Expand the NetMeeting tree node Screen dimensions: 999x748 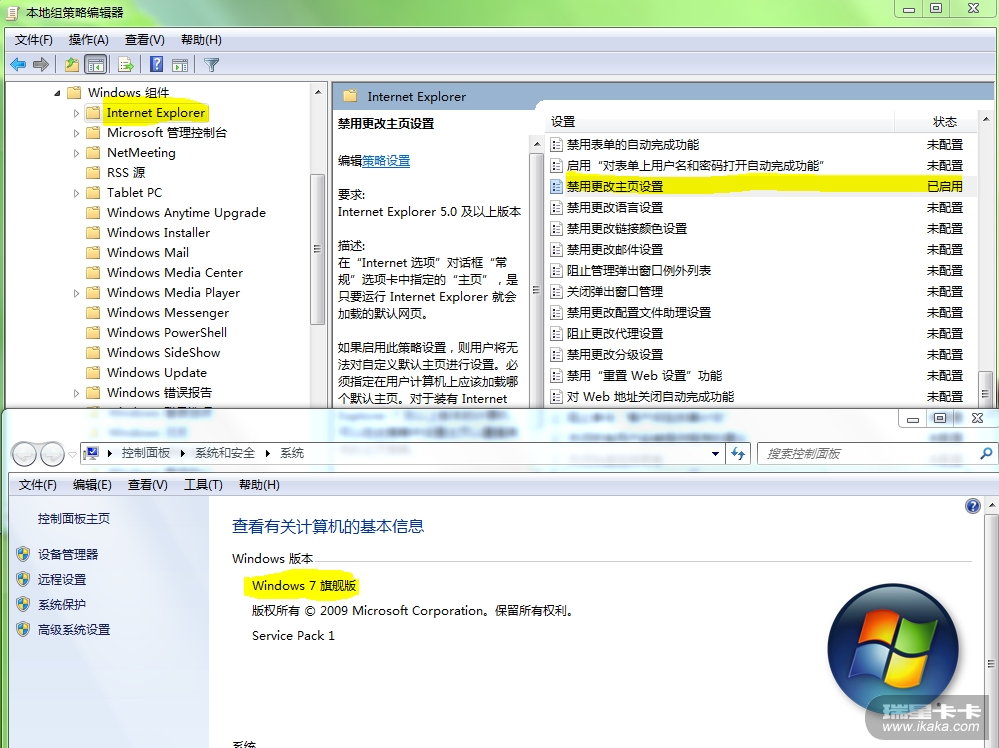pyautogui.click(x=76, y=153)
